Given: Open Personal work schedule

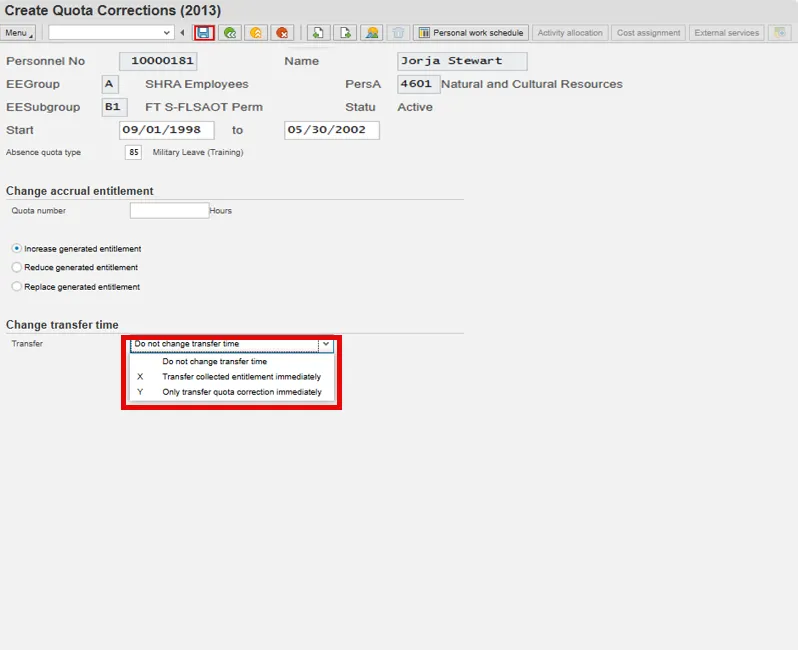Looking at the screenshot, I should pyautogui.click(x=471, y=33).
